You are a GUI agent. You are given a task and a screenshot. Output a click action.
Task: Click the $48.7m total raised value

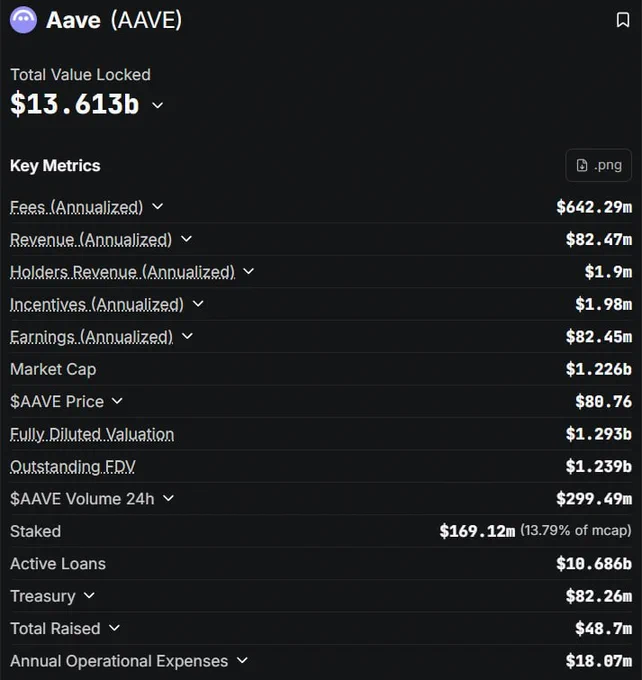tap(603, 628)
